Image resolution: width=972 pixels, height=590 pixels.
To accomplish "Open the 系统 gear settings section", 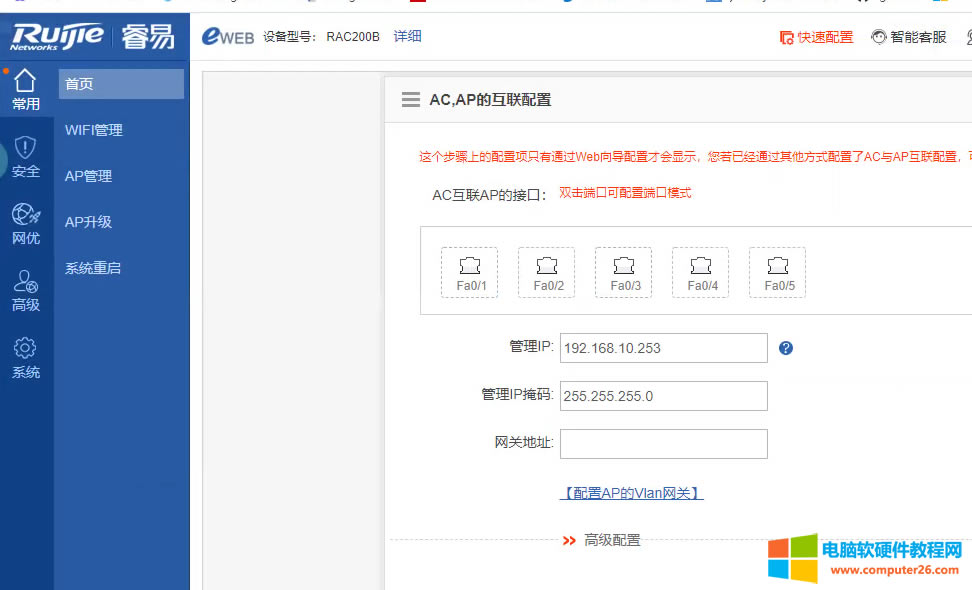I will (x=26, y=357).
